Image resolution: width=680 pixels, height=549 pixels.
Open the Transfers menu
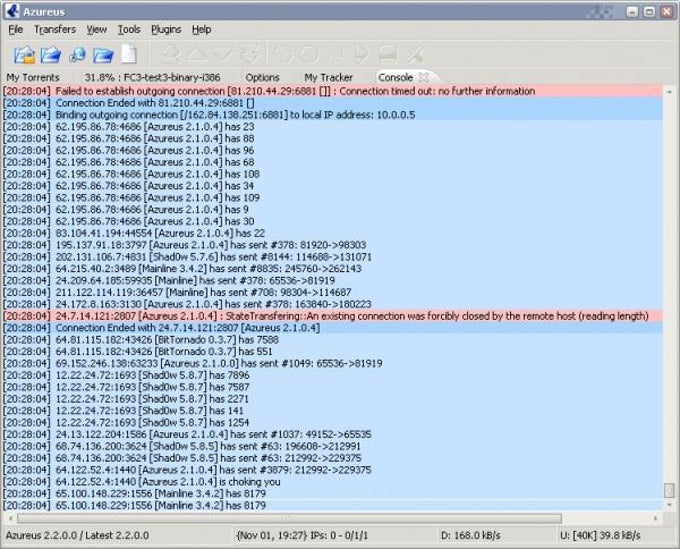click(55, 29)
